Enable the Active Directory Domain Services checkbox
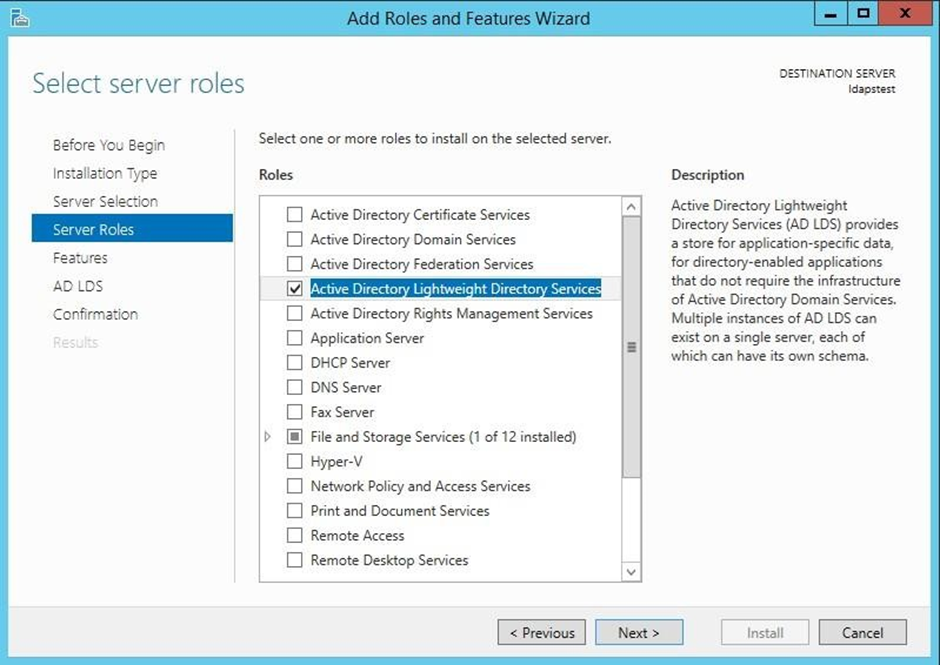Image resolution: width=940 pixels, height=665 pixels. (294, 240)
